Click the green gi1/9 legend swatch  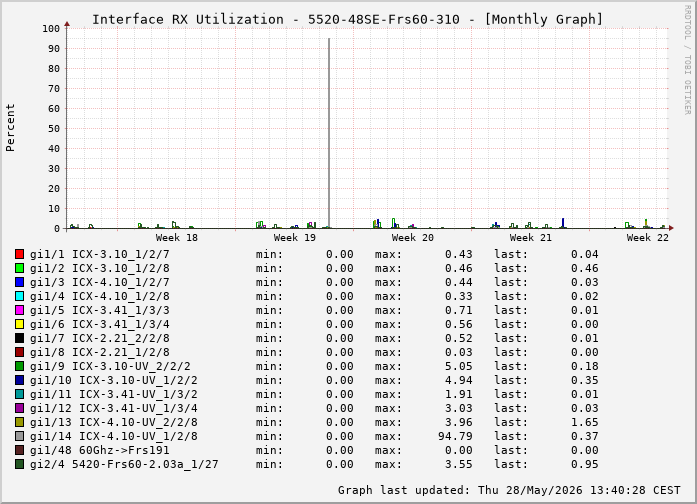19,366
